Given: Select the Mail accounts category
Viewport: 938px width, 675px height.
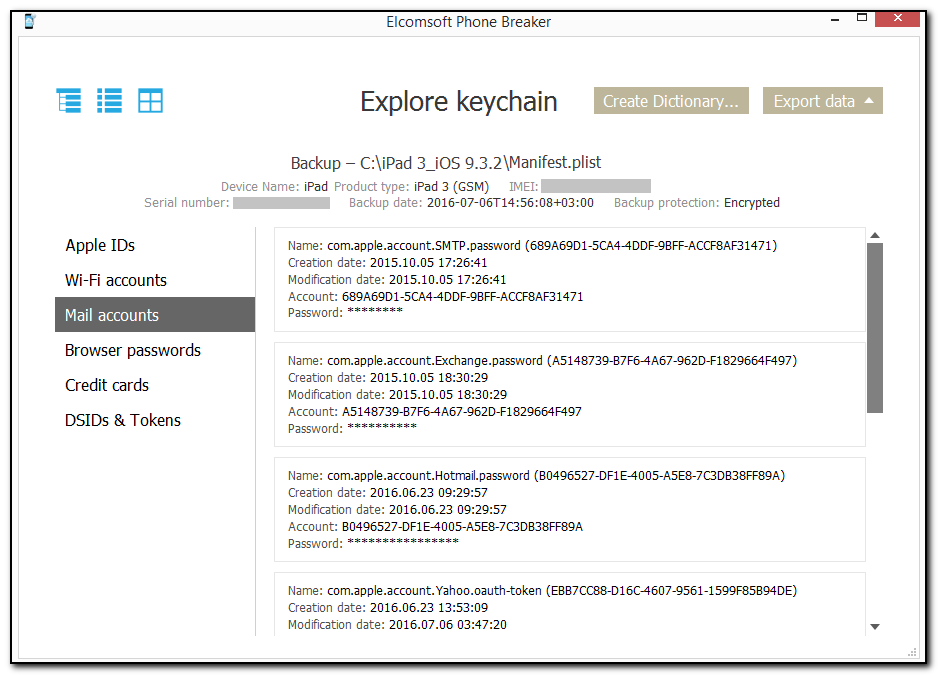Looking at the screenshot, I should click(x=113, y=314).
